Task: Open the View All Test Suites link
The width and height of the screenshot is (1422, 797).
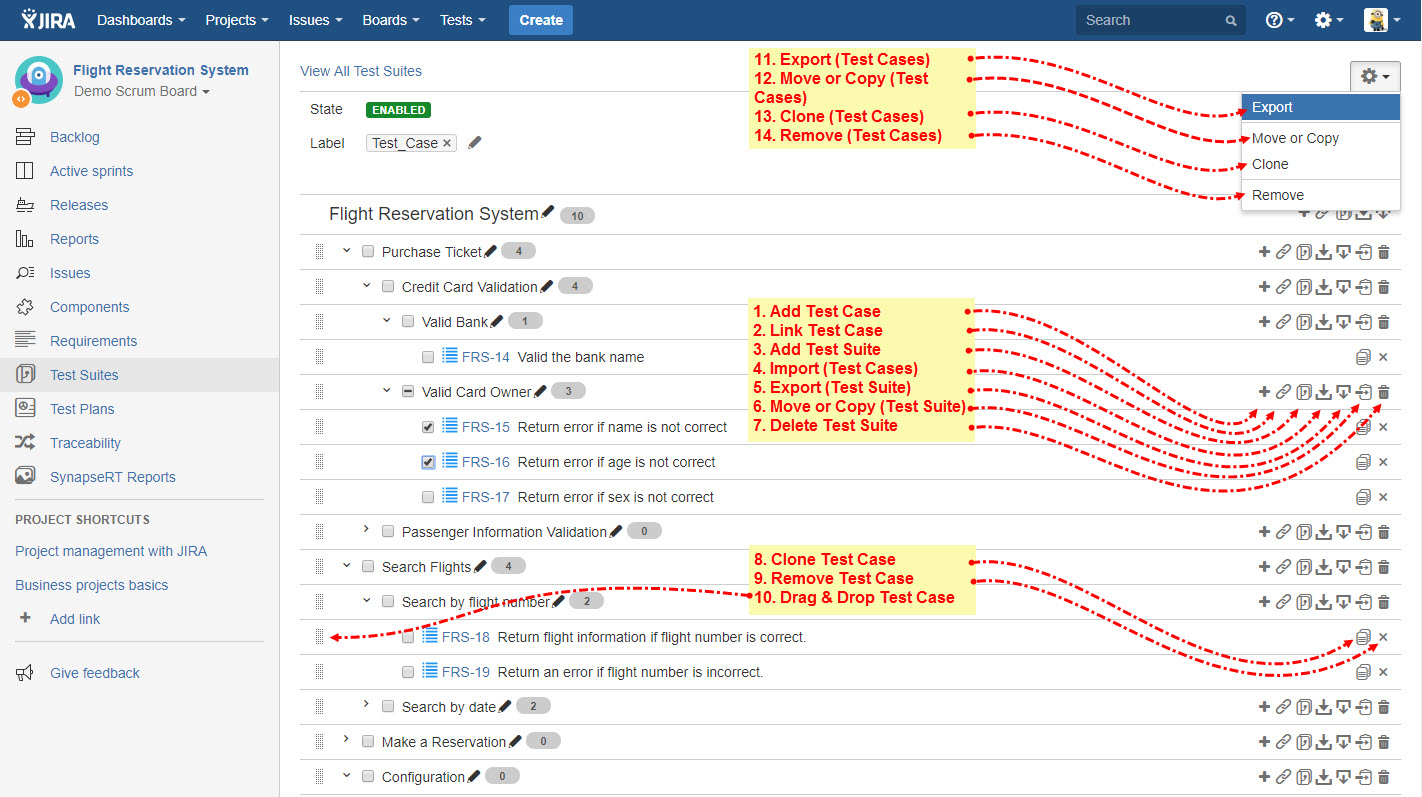Action: [361, 71]
